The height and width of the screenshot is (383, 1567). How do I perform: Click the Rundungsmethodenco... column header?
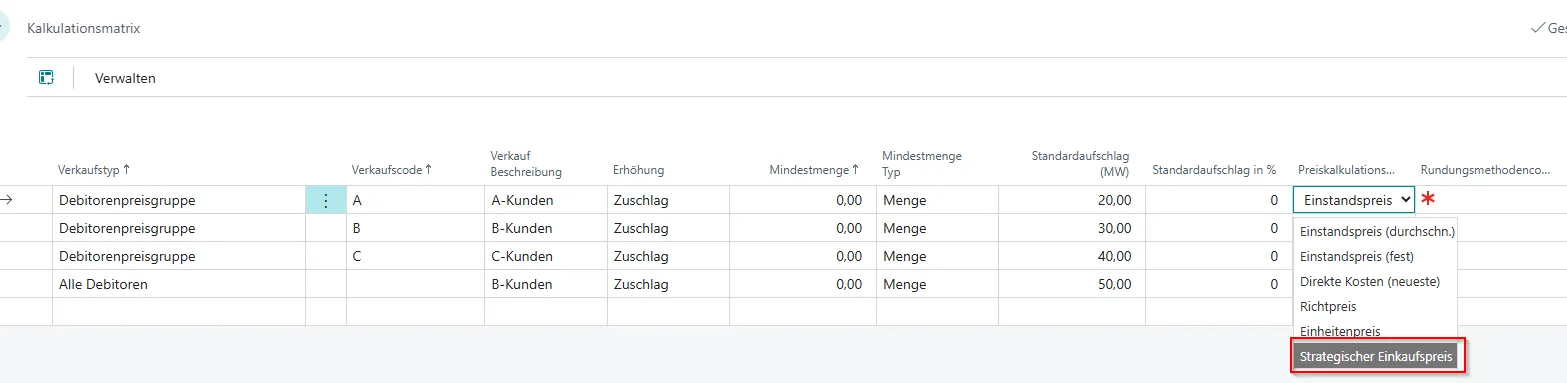click(1485, 170)
